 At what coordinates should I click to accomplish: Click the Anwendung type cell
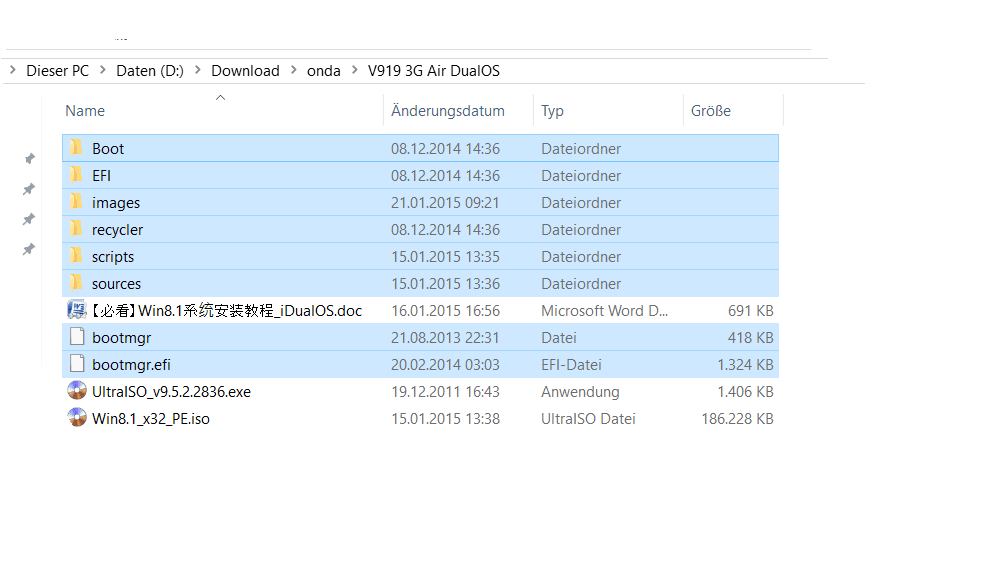click(x=580, y=392)
